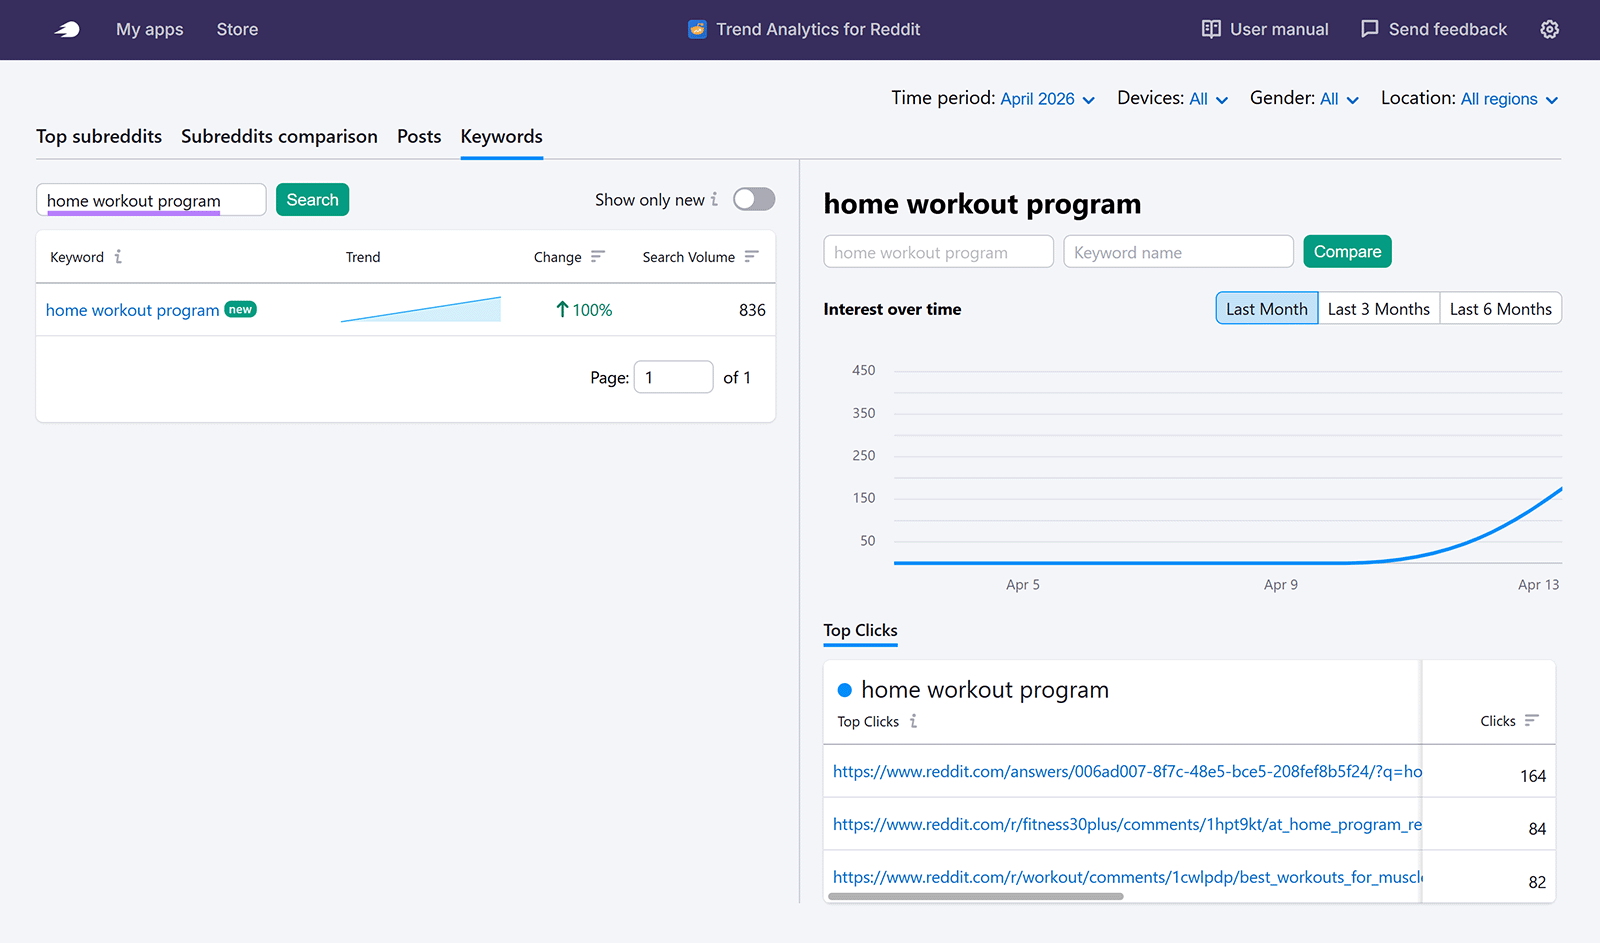The height and width of the screenshot is (943, 1600).
Task: Open the Gender All dropdown
Action: click(1339, 99)
